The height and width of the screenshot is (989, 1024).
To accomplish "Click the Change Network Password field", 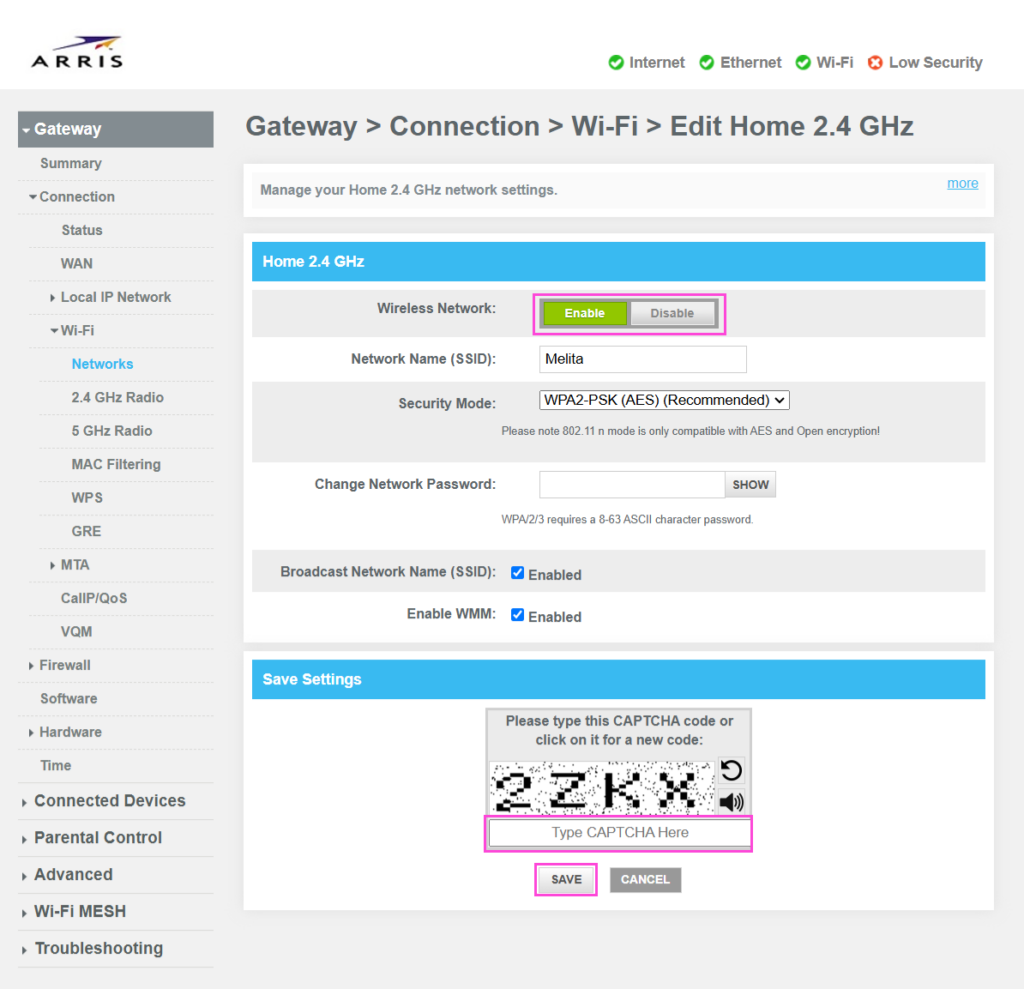I will coord(632,485).
